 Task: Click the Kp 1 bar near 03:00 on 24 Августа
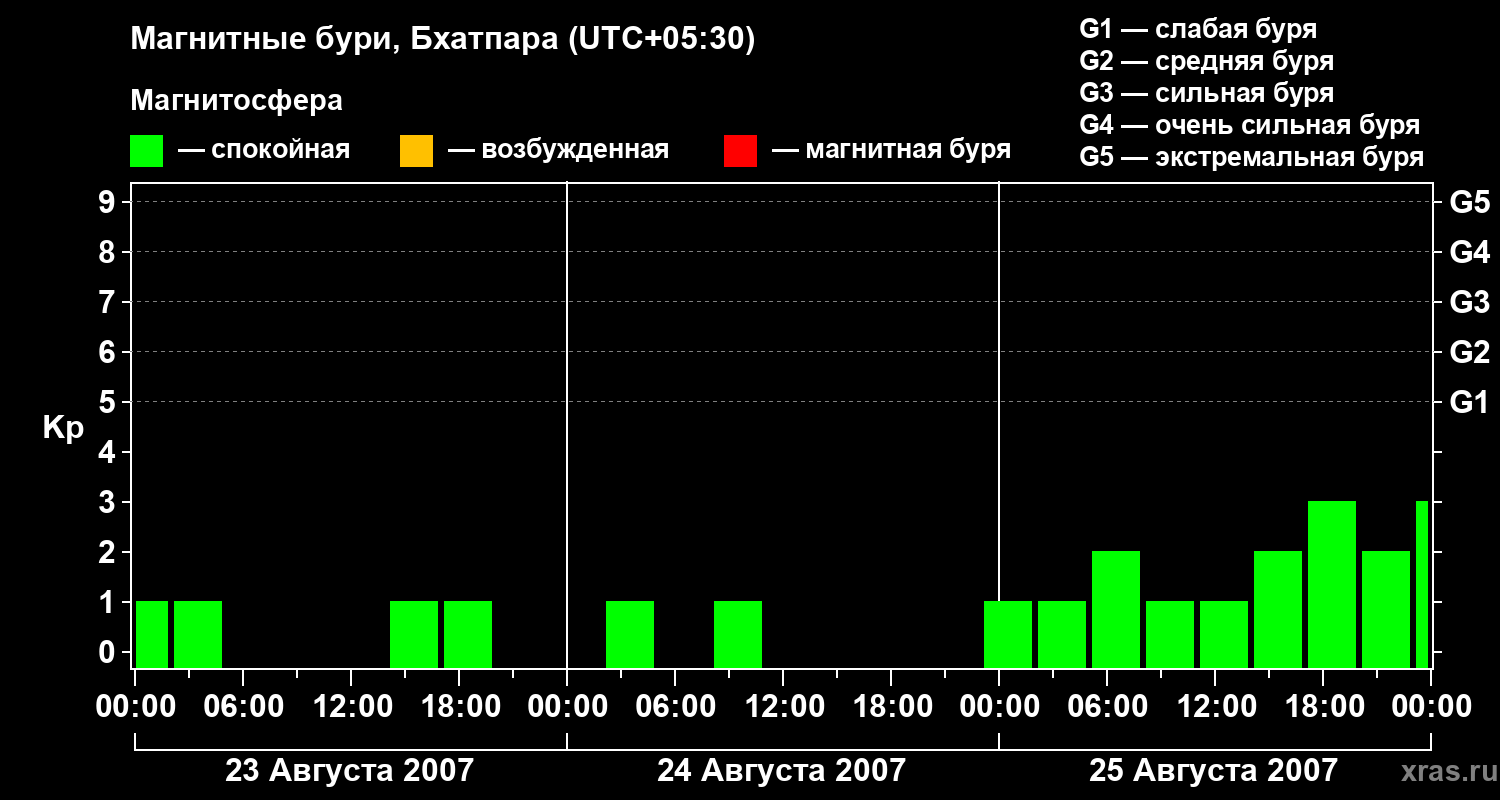click(630, 634)
